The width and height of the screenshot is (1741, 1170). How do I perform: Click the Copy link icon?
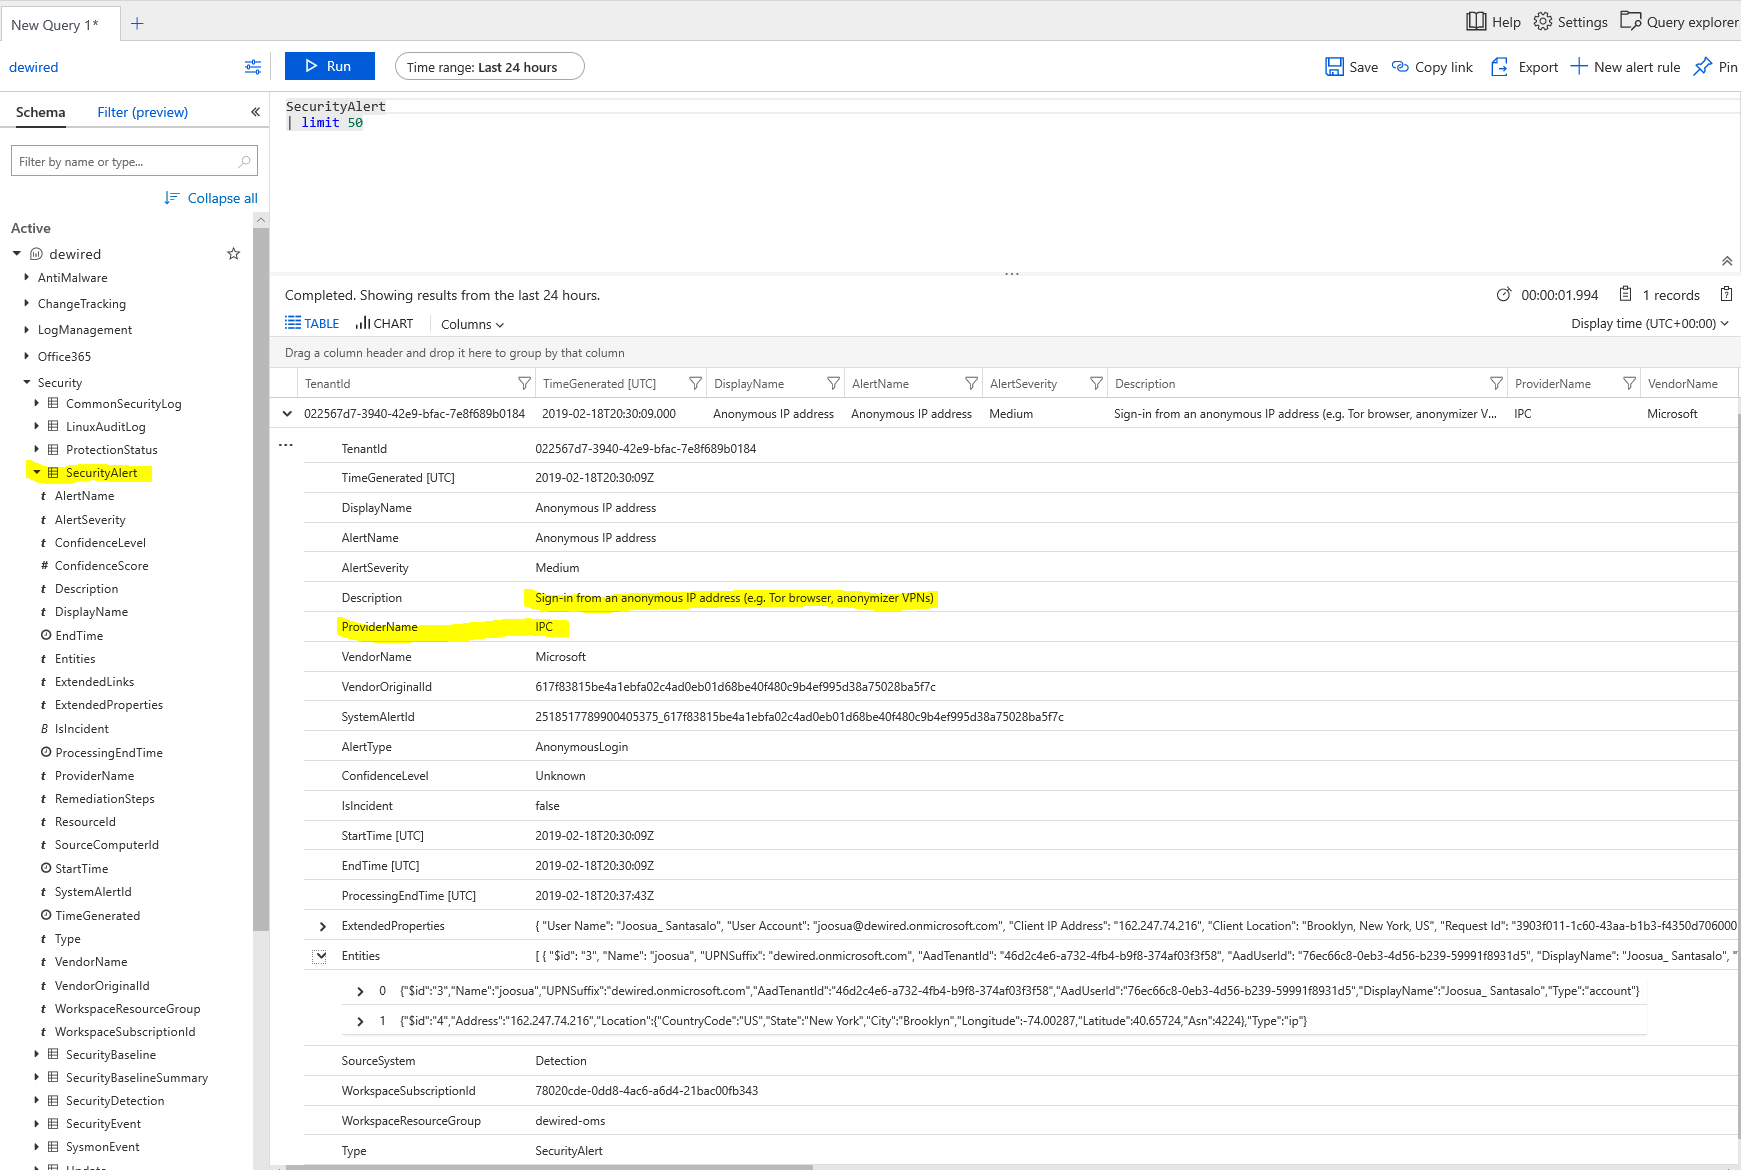1400,67
